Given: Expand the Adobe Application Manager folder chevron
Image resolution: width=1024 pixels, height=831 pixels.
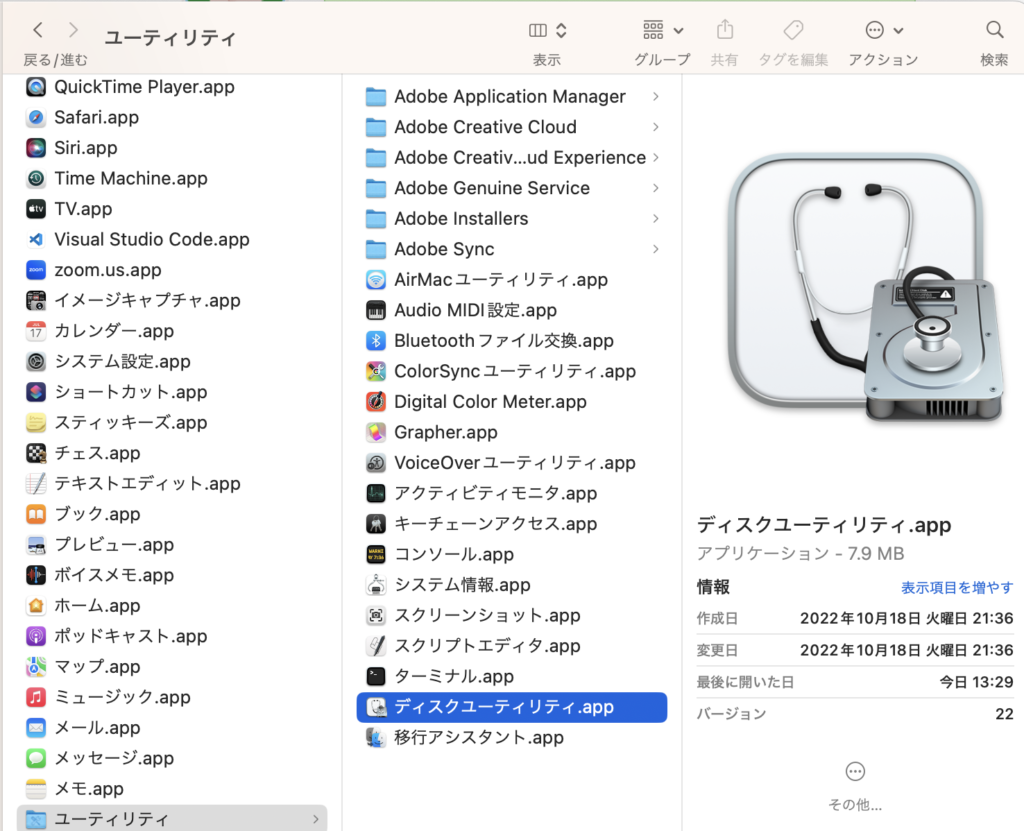Looking at the screenshot, I should point(655,97).
